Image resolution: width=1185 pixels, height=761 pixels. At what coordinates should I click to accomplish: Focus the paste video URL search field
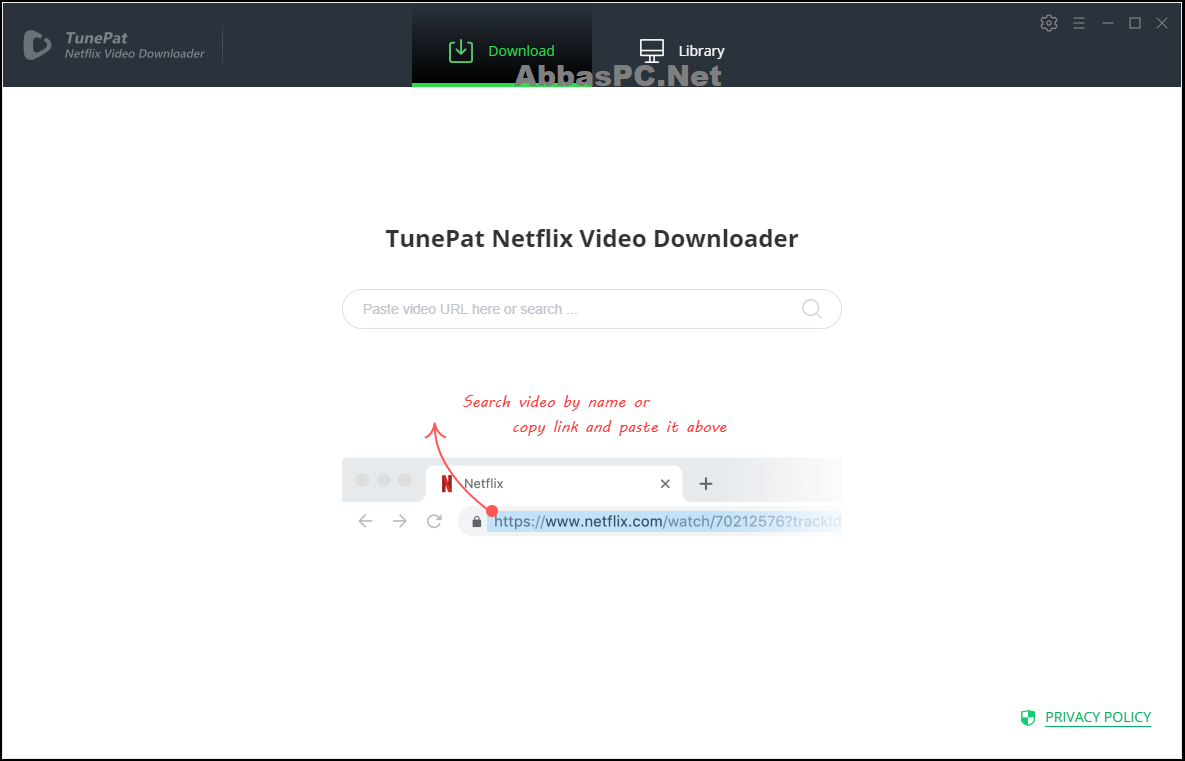click(592, 309)
